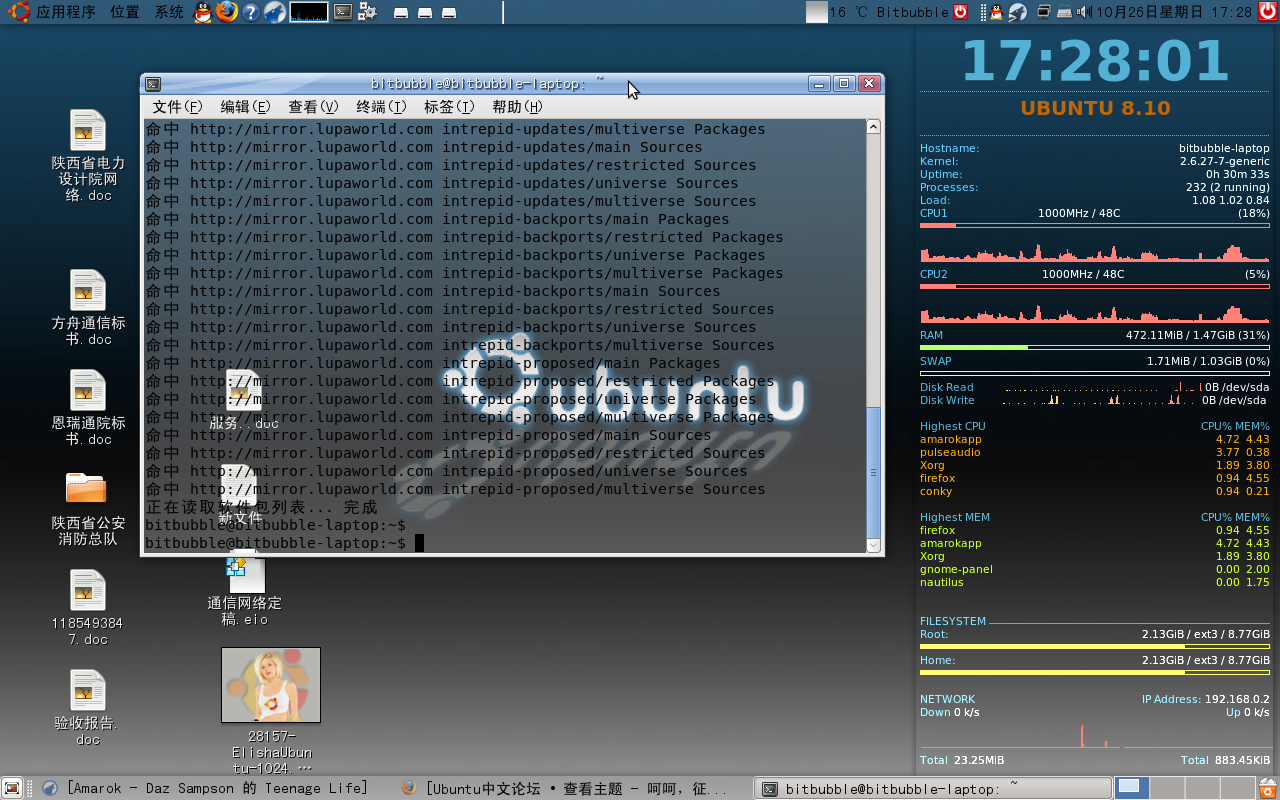Click terminal scrollbar up arrow
Screen dimensions: 1280x800
pos(873,127)
